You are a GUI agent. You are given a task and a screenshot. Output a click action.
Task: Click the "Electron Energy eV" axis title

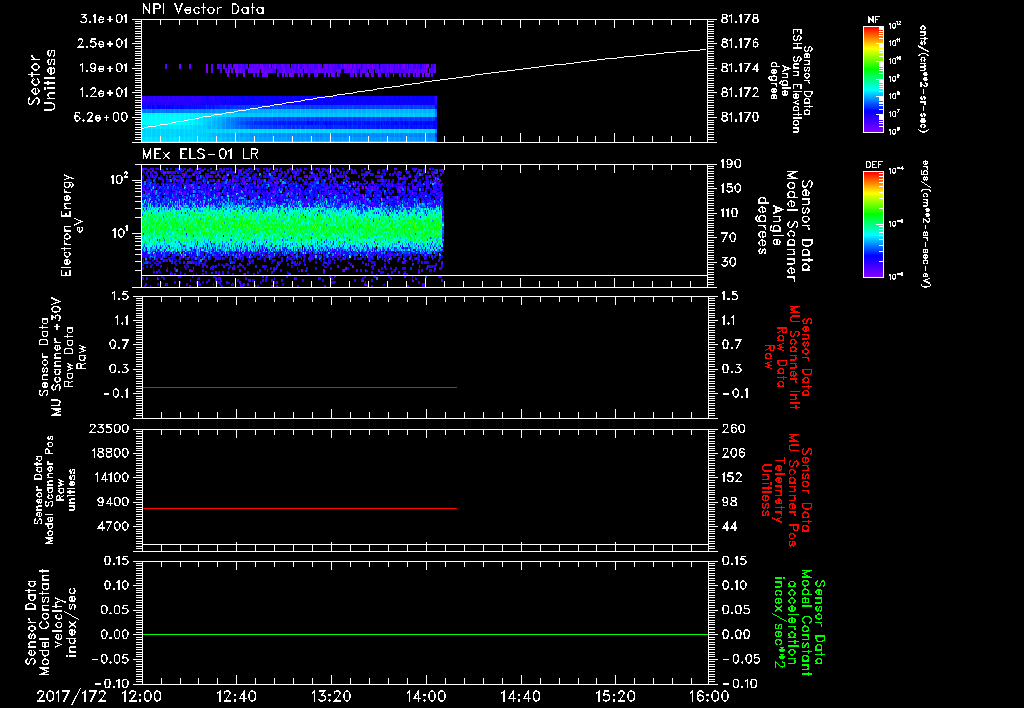(72, 225)
